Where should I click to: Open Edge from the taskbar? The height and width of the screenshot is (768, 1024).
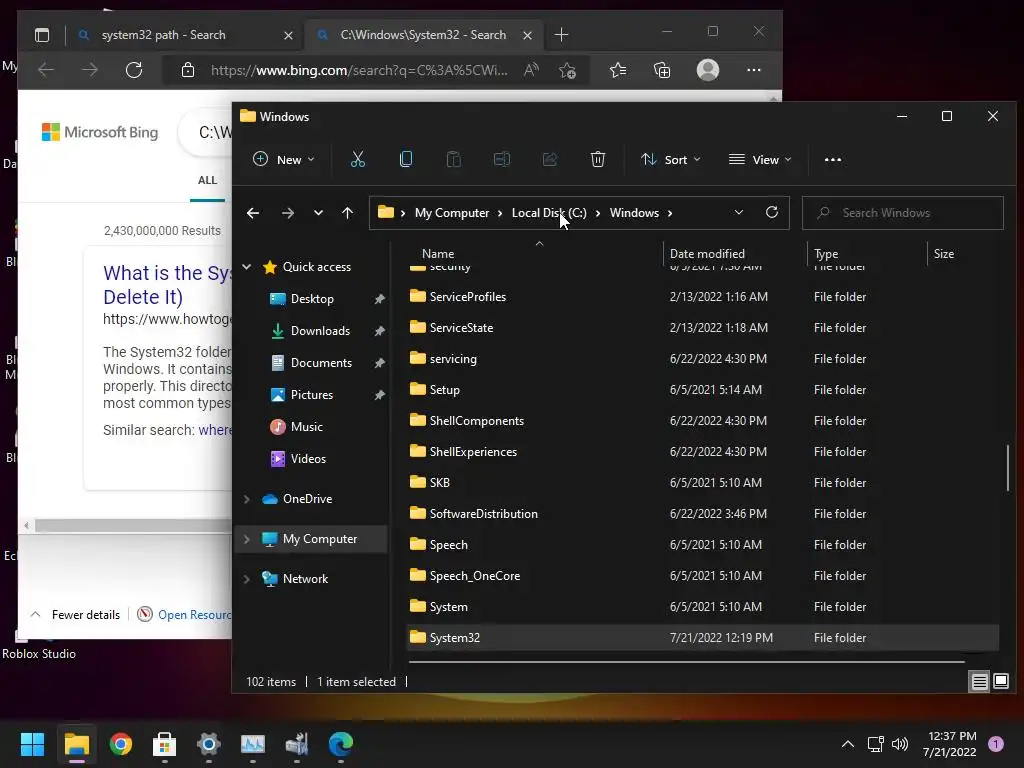pos(340,744)
